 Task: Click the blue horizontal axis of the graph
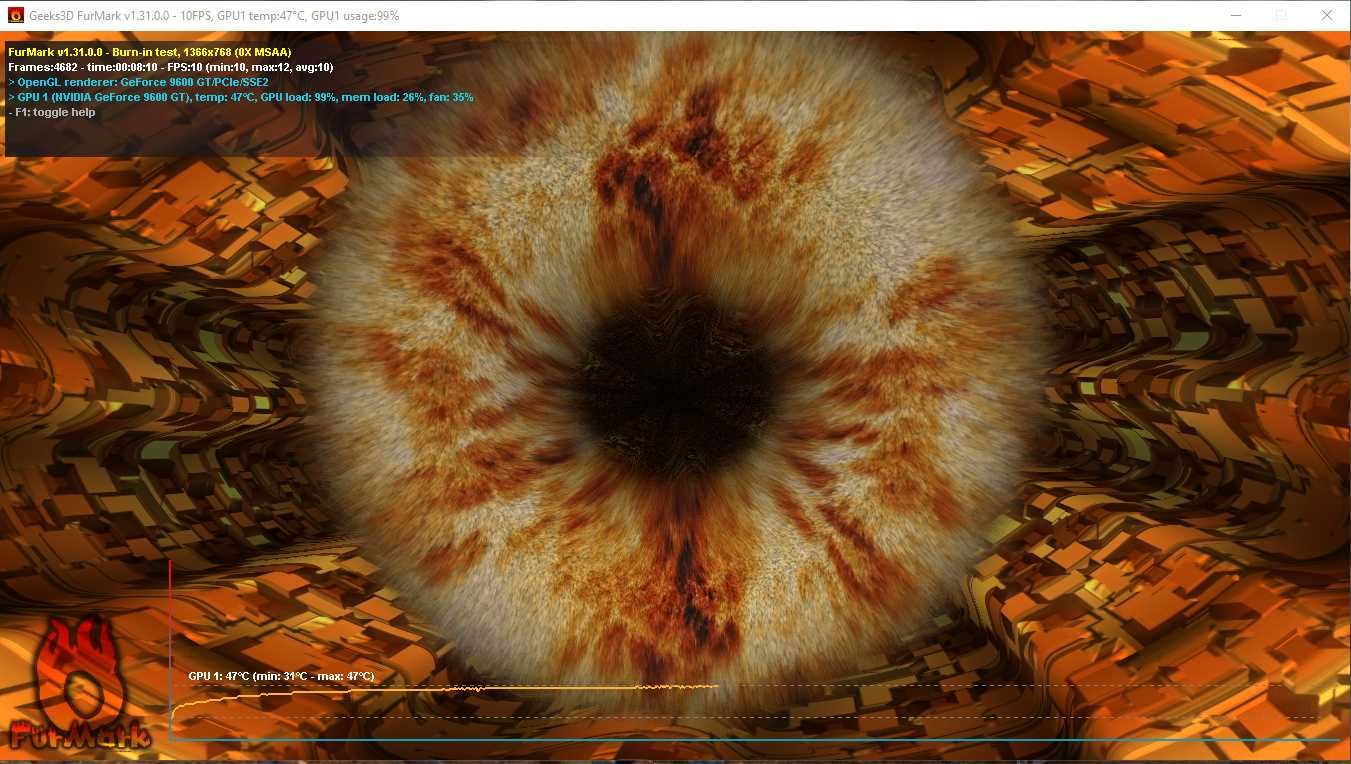point(755,740)
